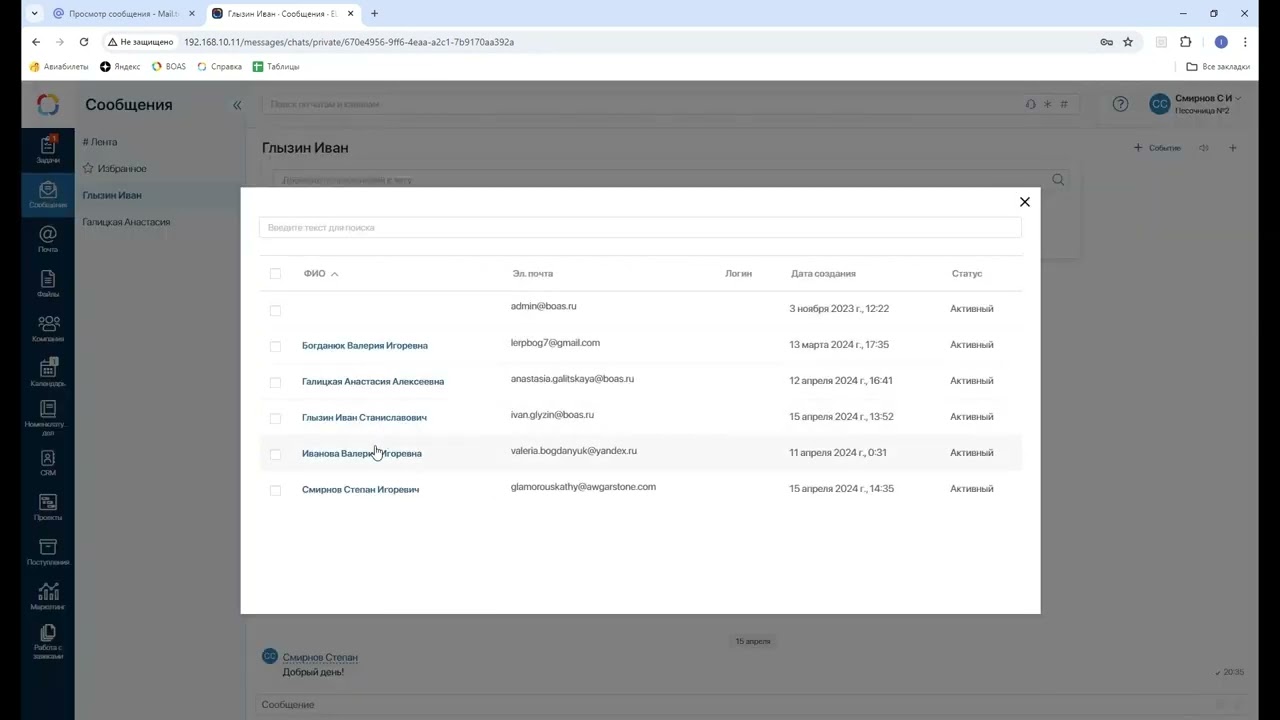Bookmark this page with star icon
This screenshot has height=720, width=1280.
1128,42
